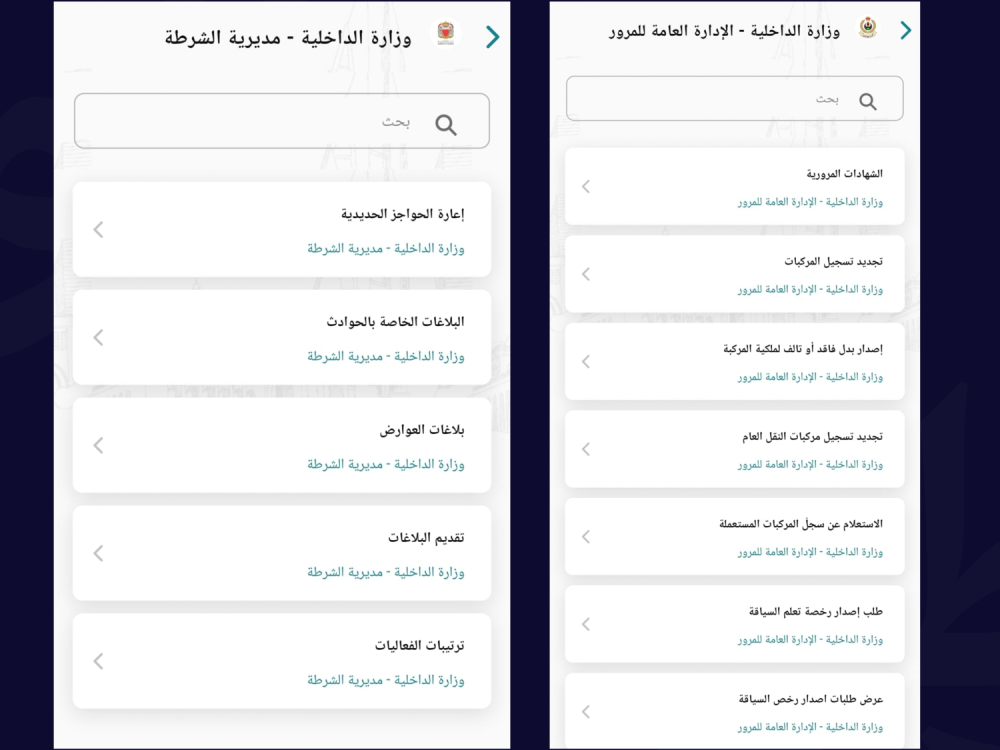Click chevron for طلب إصدار رخصة تعلم السياقة
The width and height of the screenshot is (1000, 750).
[586, 624]
